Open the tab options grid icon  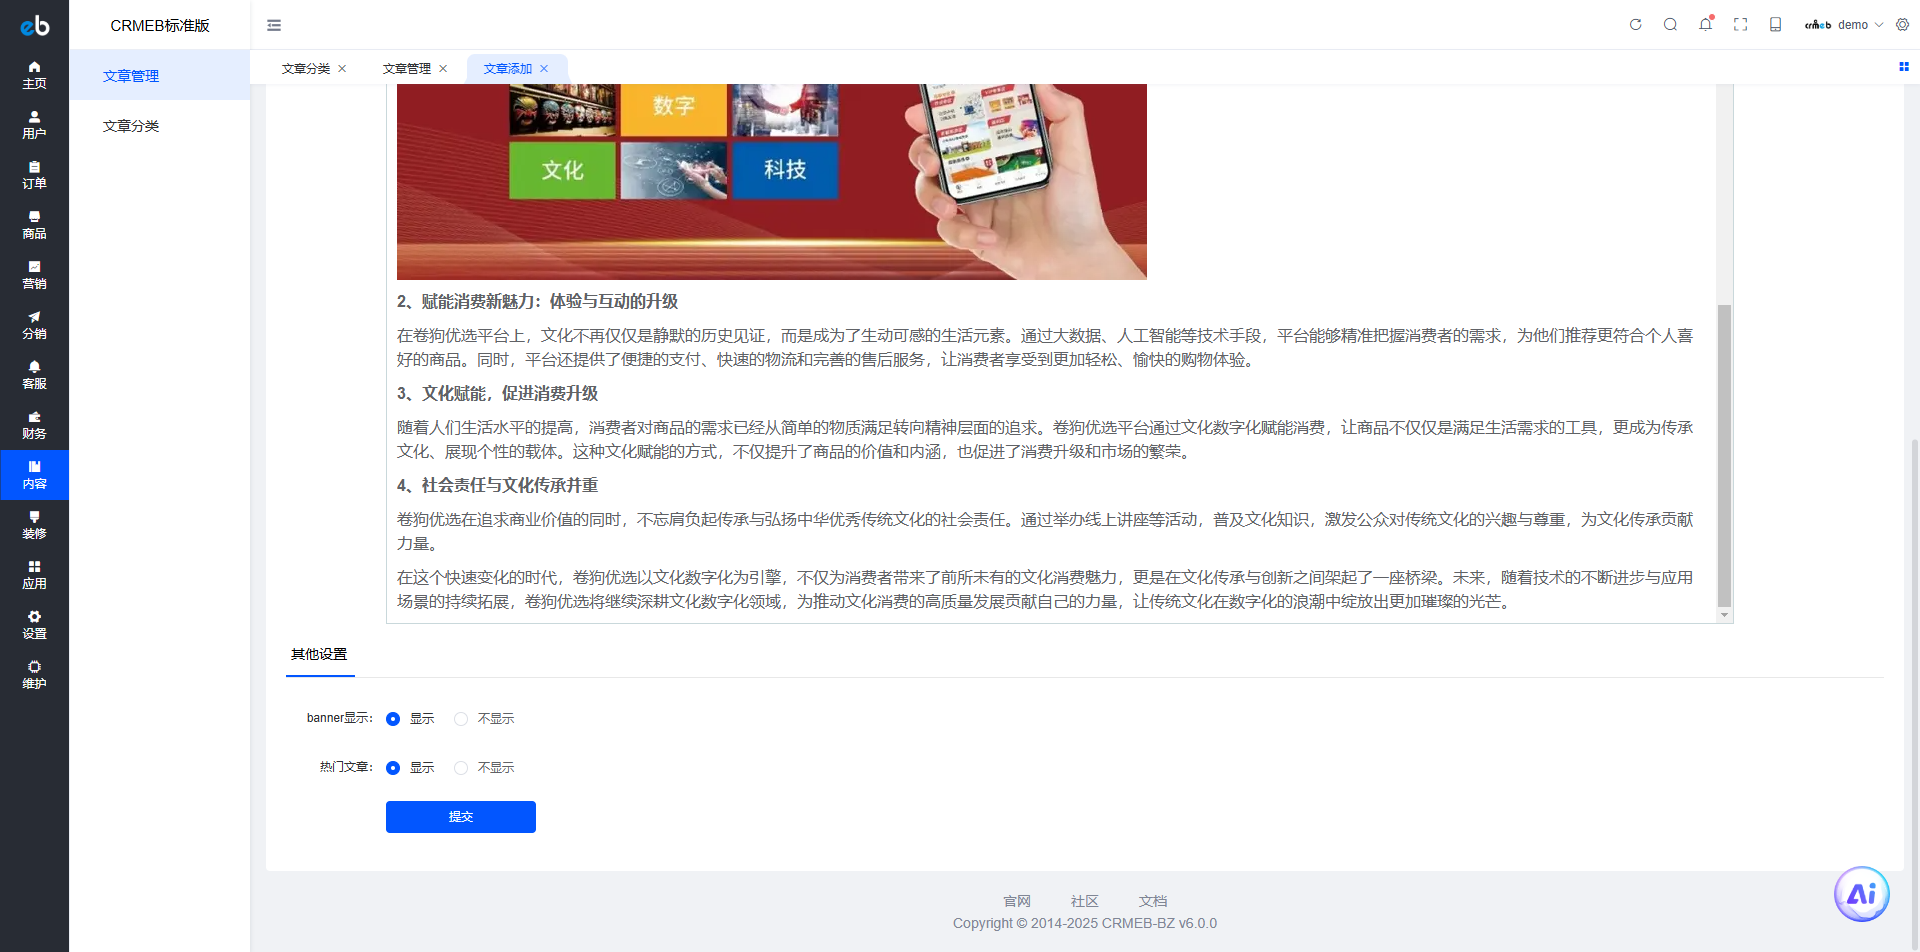[1904, 67]
